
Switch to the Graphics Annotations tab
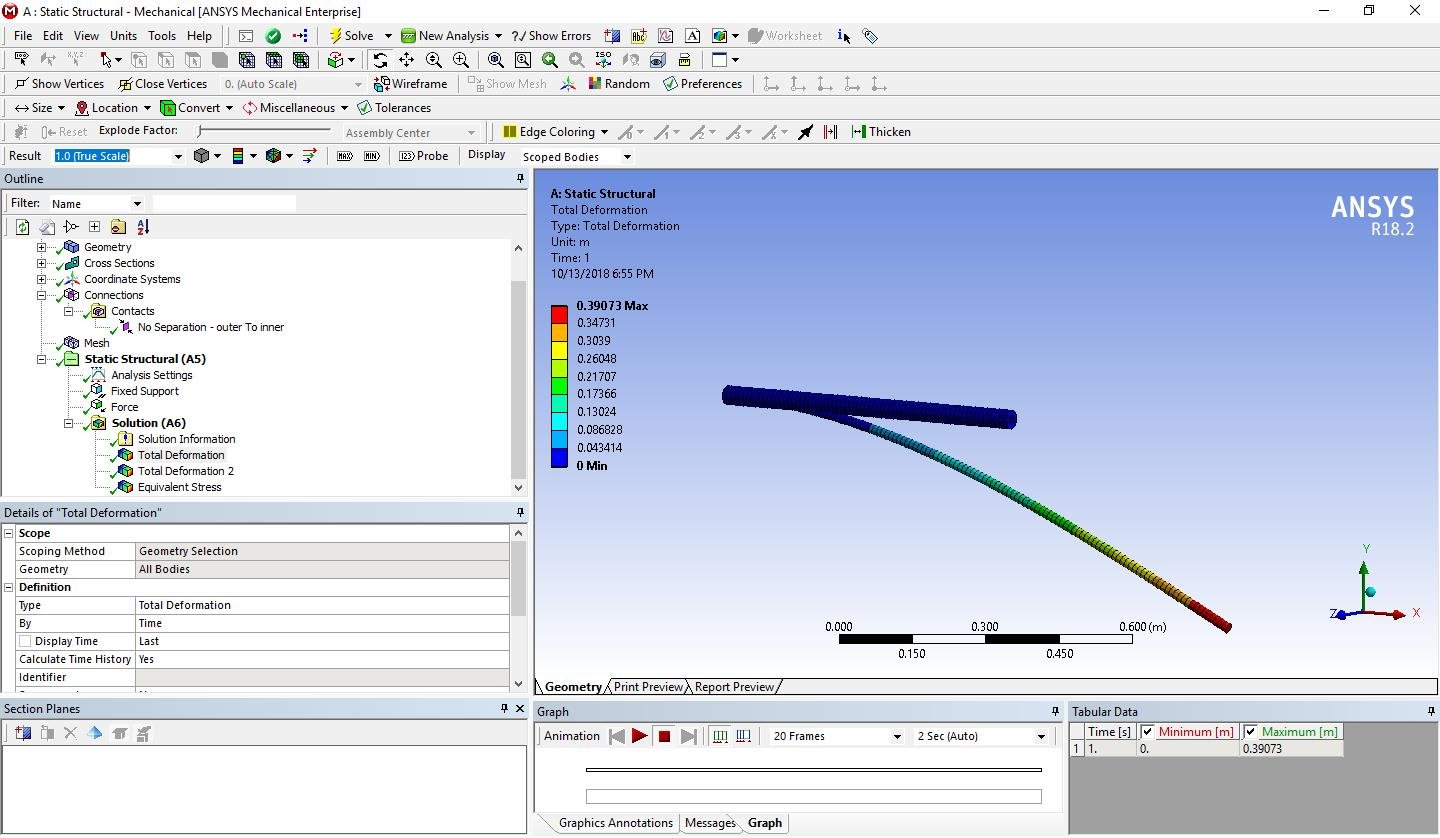pos(615,823)
